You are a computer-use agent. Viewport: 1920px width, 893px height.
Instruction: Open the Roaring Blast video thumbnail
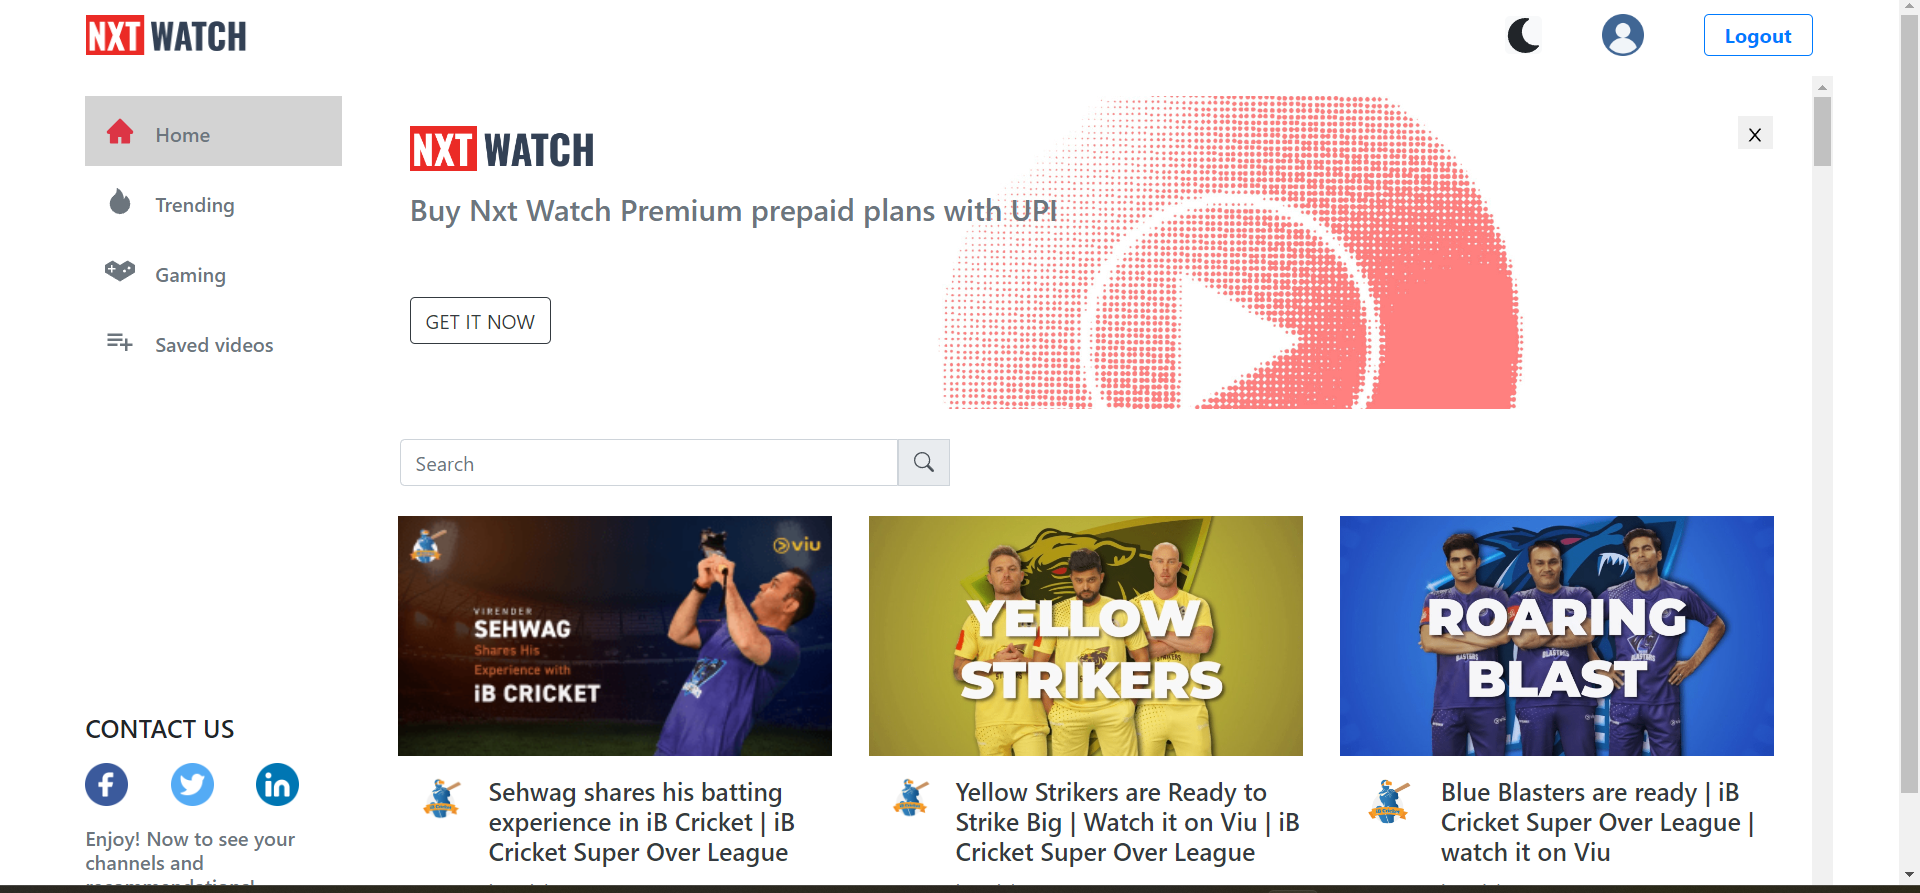click(1557, 636)
